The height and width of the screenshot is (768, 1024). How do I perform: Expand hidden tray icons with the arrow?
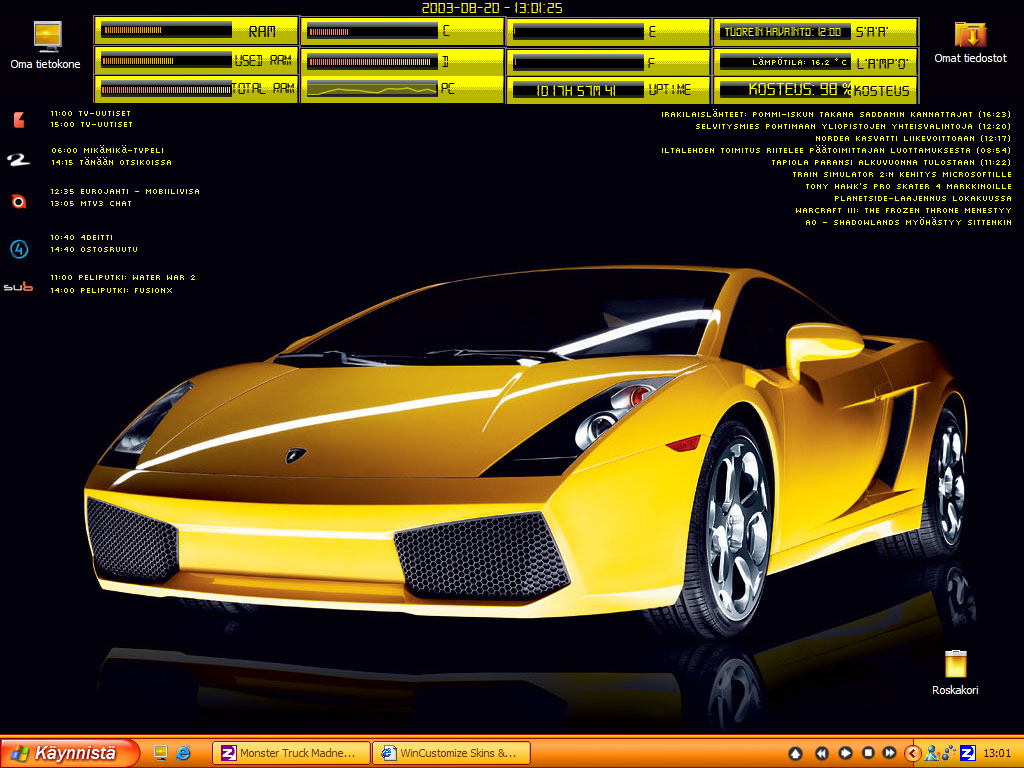point(912,753)
